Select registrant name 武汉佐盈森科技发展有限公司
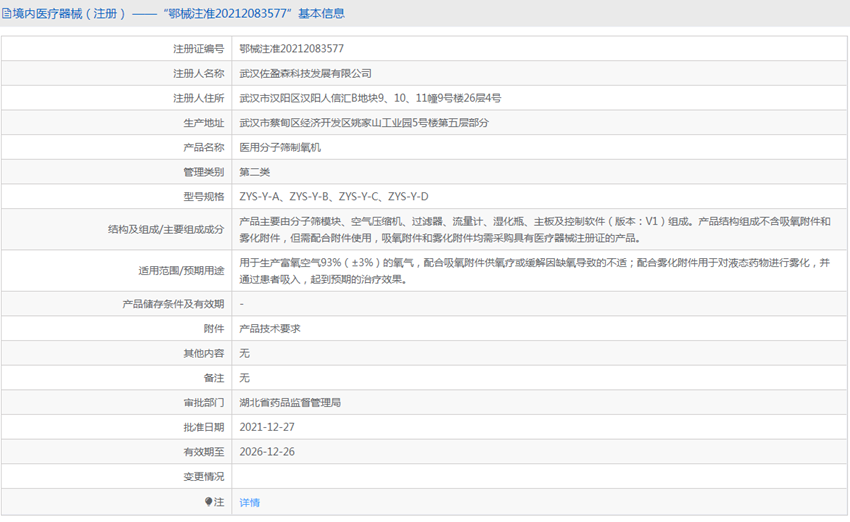The width and height of the screenshot is (850, 522). (306, 73)
